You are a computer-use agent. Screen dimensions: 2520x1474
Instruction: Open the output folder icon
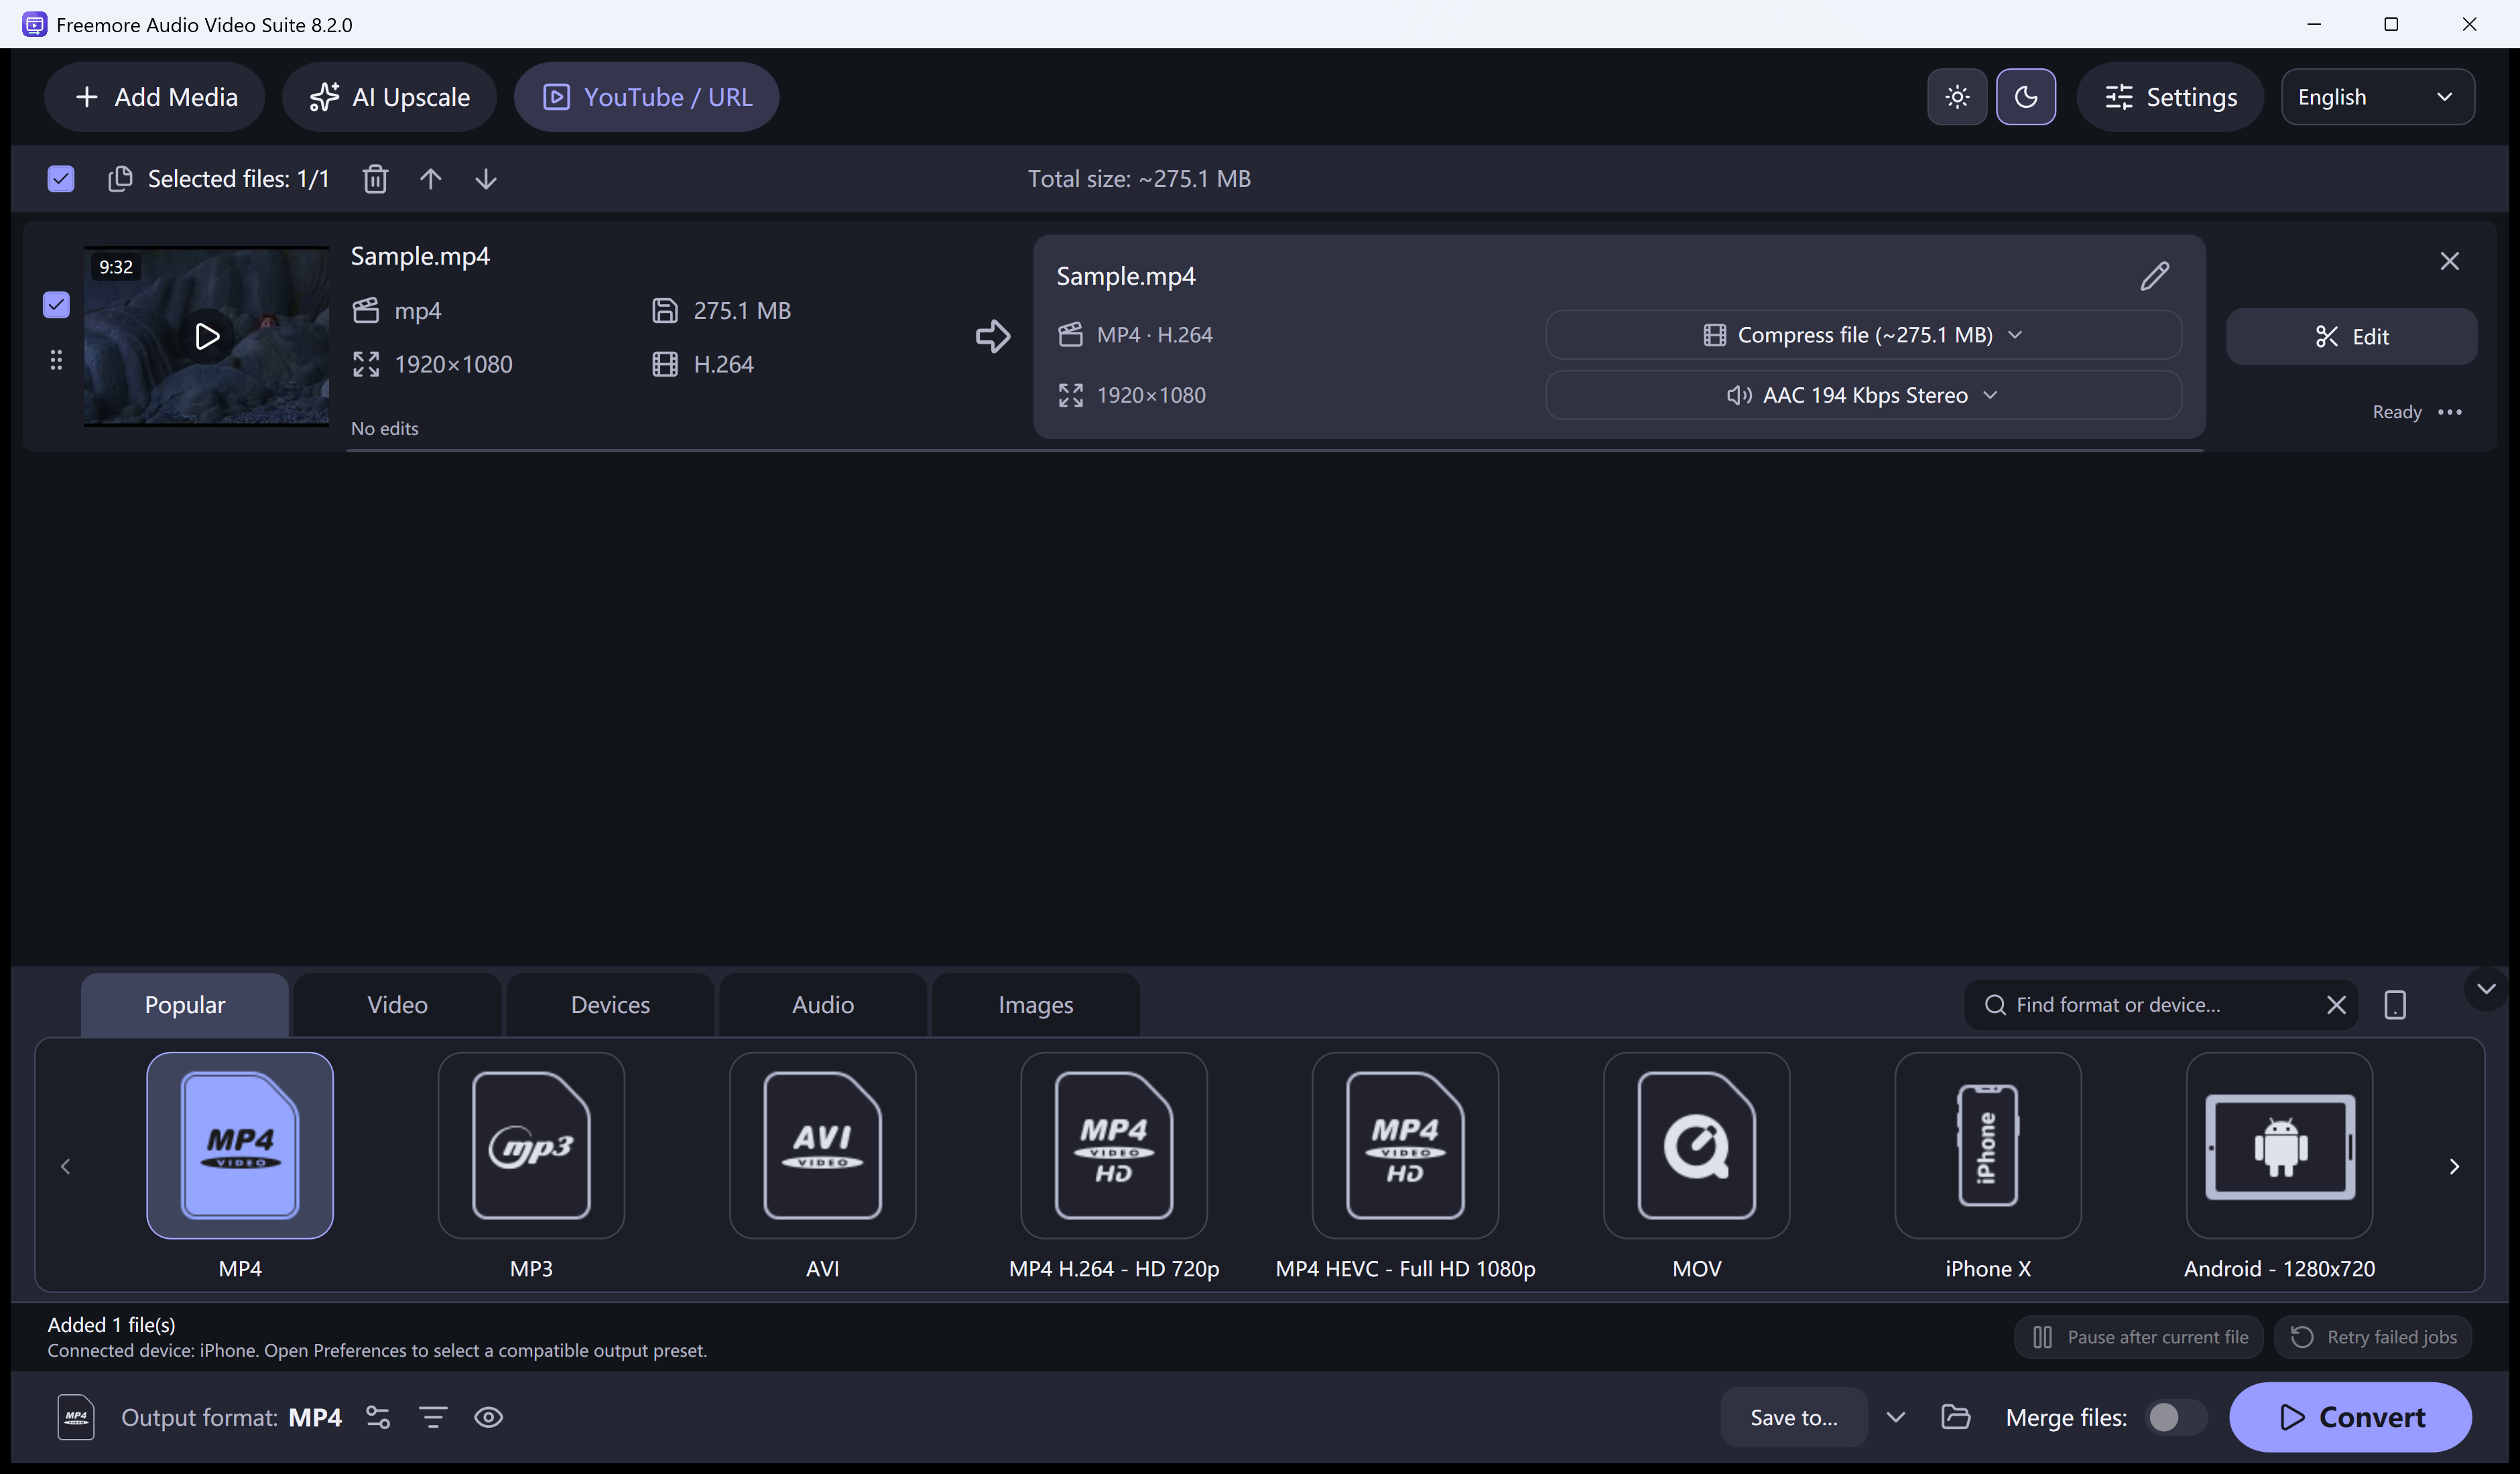[1955, 1417]
